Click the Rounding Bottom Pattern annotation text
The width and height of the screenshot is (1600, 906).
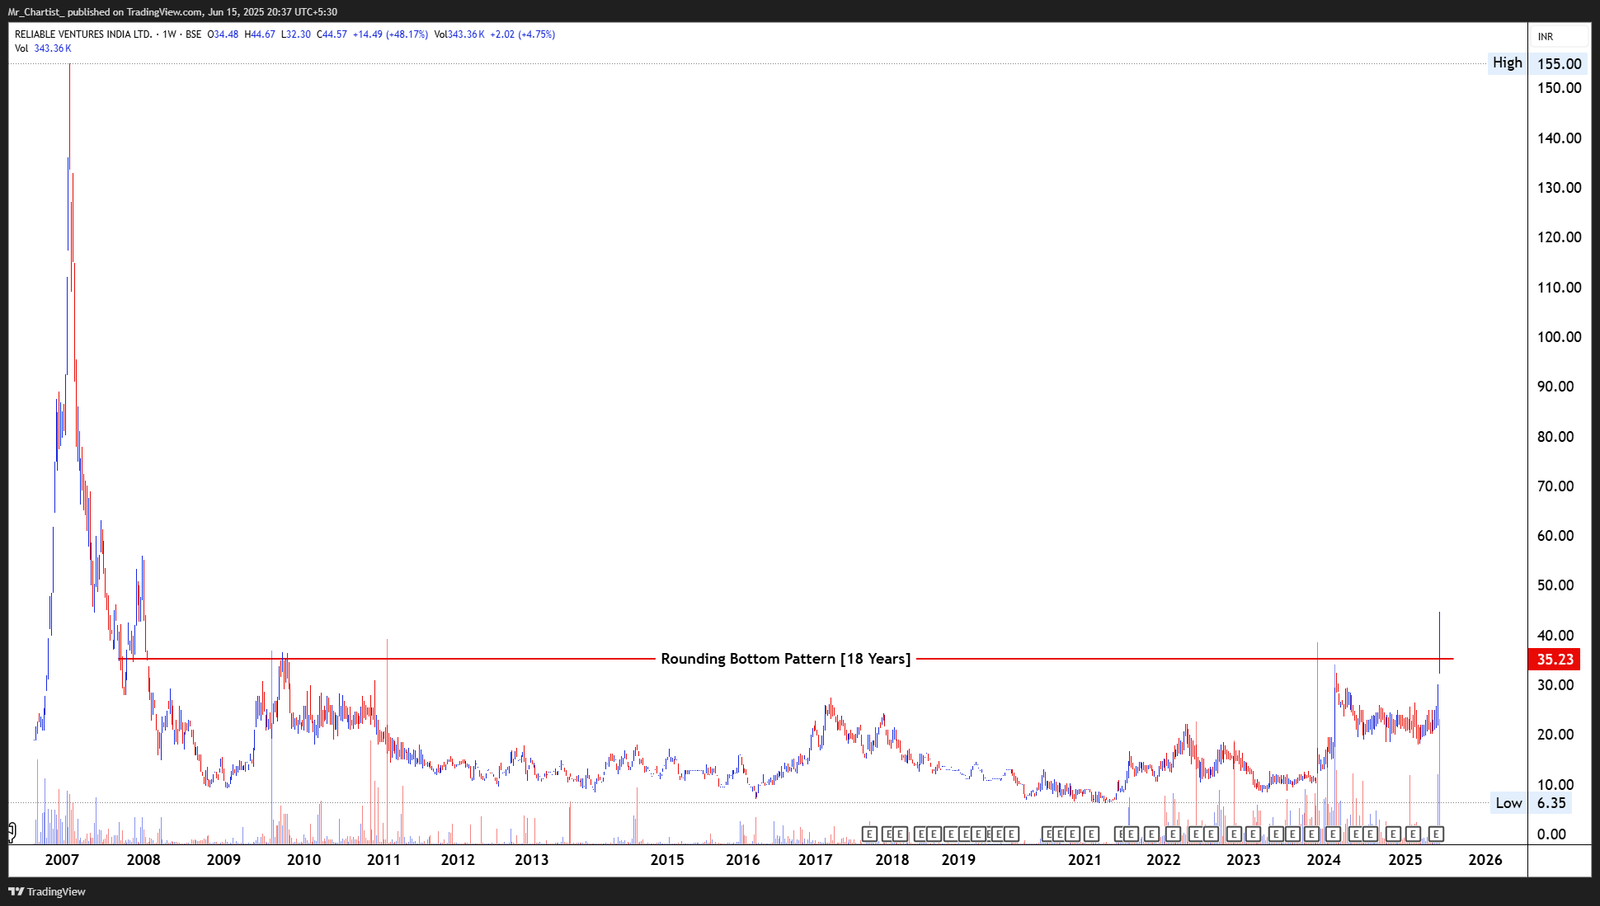point(786,659)
